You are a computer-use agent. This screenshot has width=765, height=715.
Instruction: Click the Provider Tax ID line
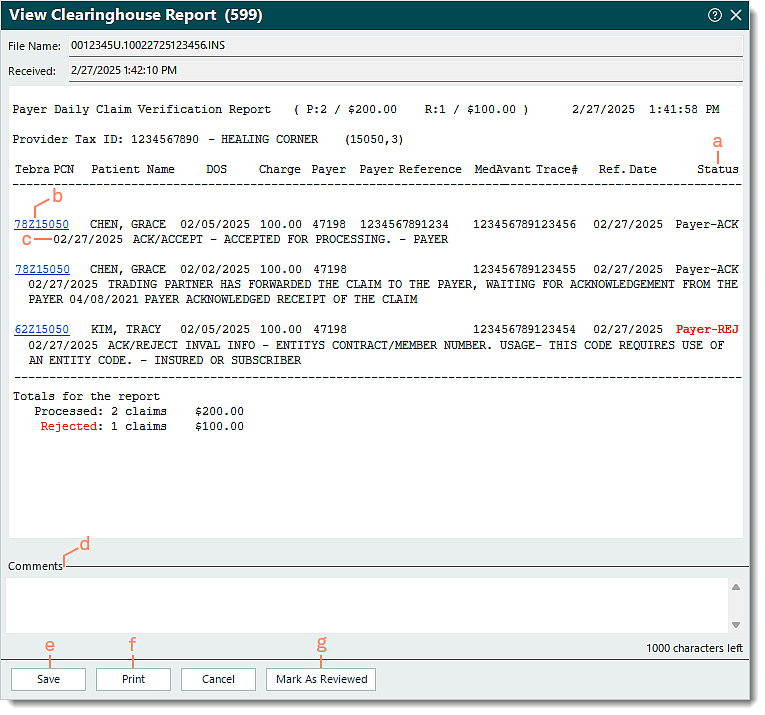coord(208,139)
